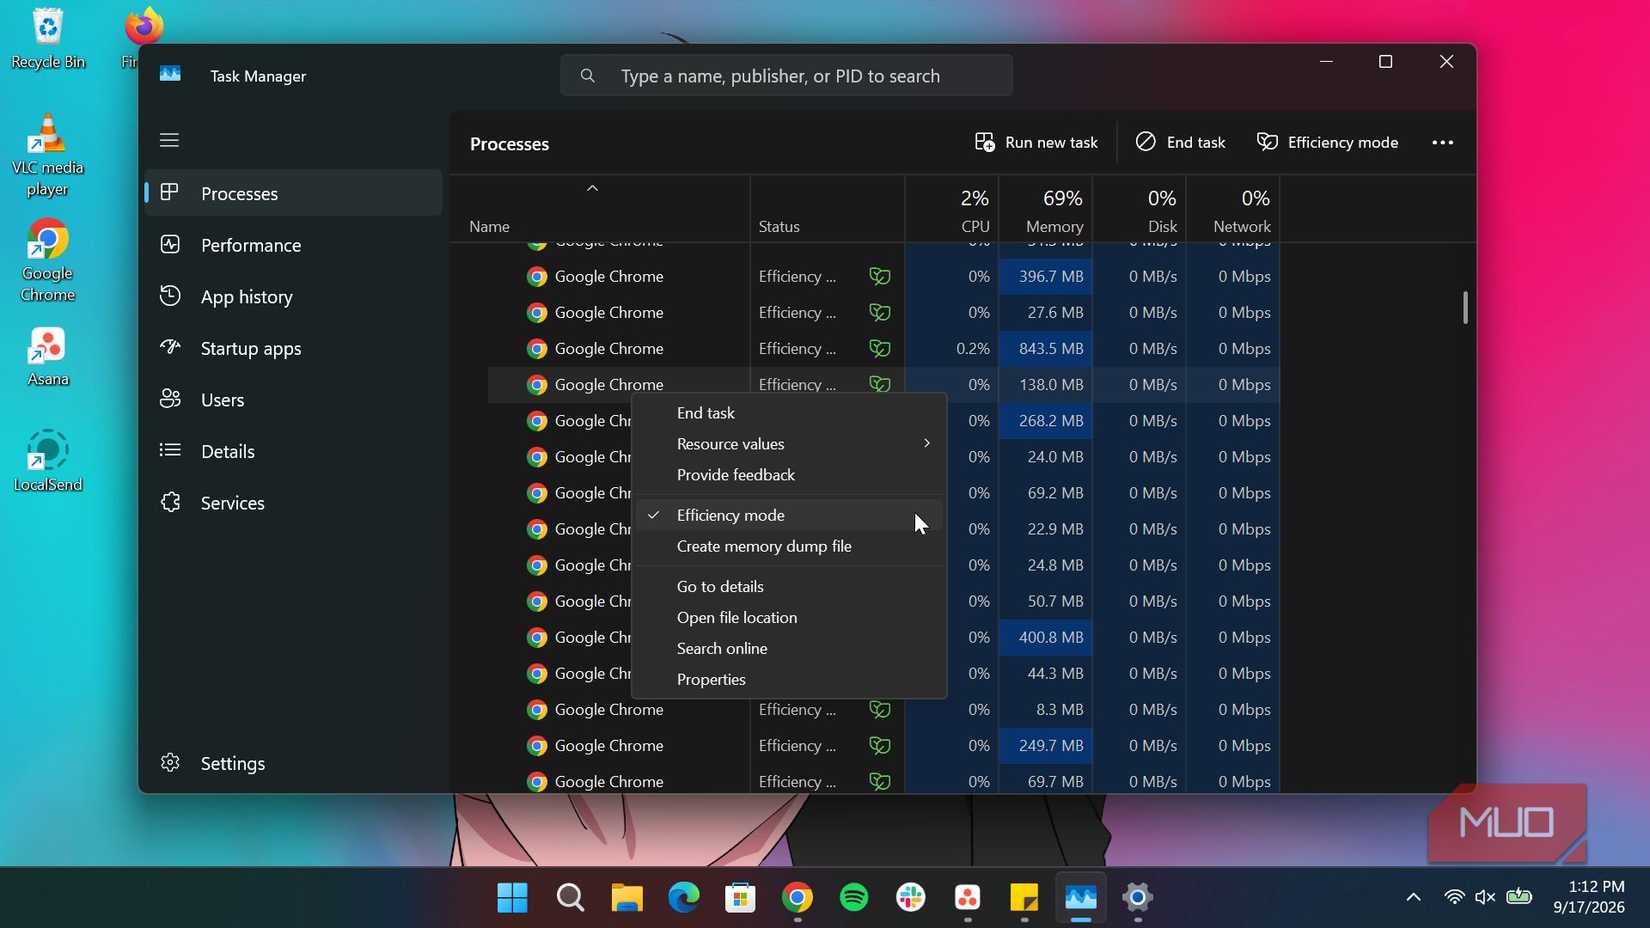Click efficiency leaf icon on 8.3 MB row

click(880, 709)
